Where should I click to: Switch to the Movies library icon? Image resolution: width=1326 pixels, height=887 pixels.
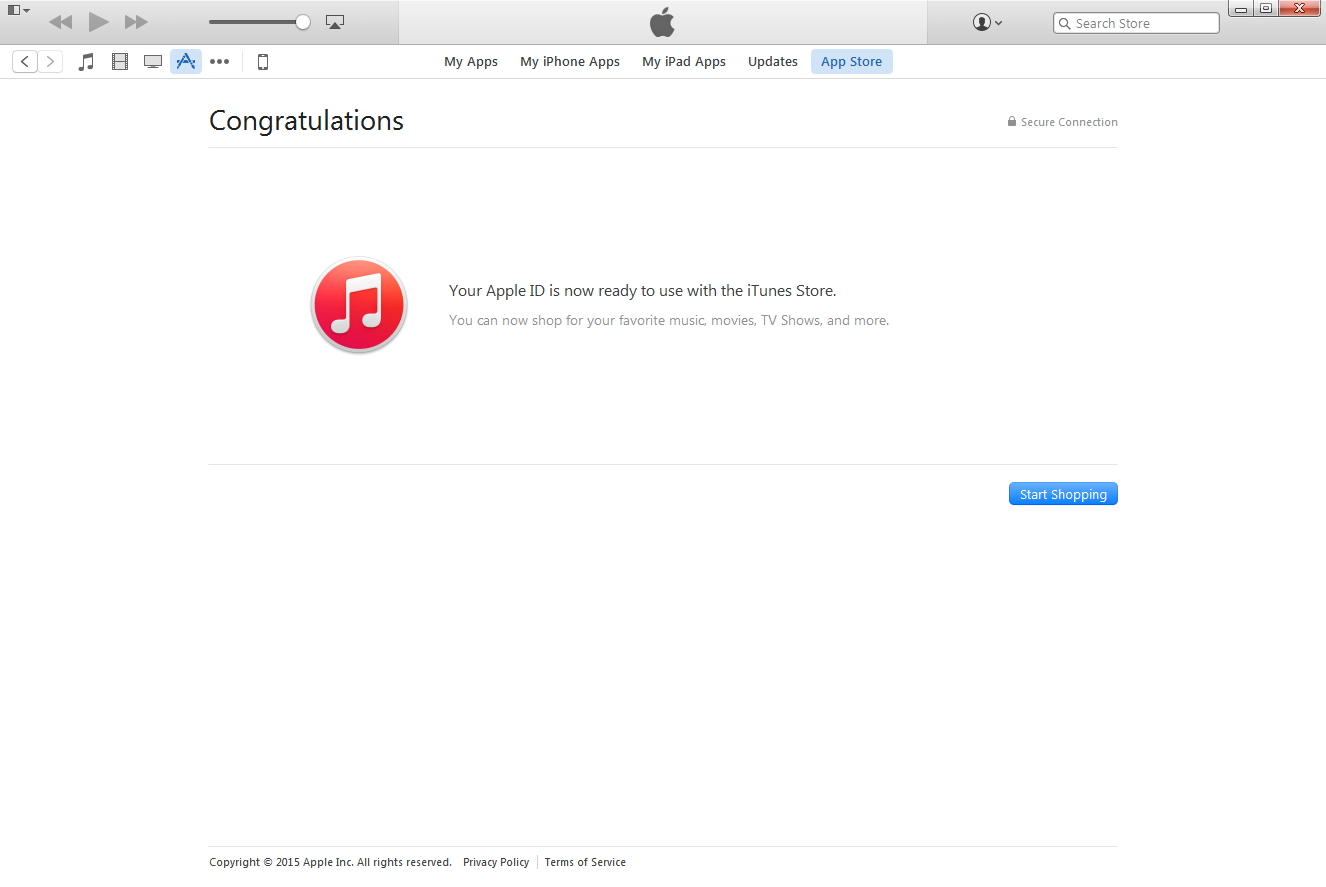pyautogui.click(x=120, y=62)
